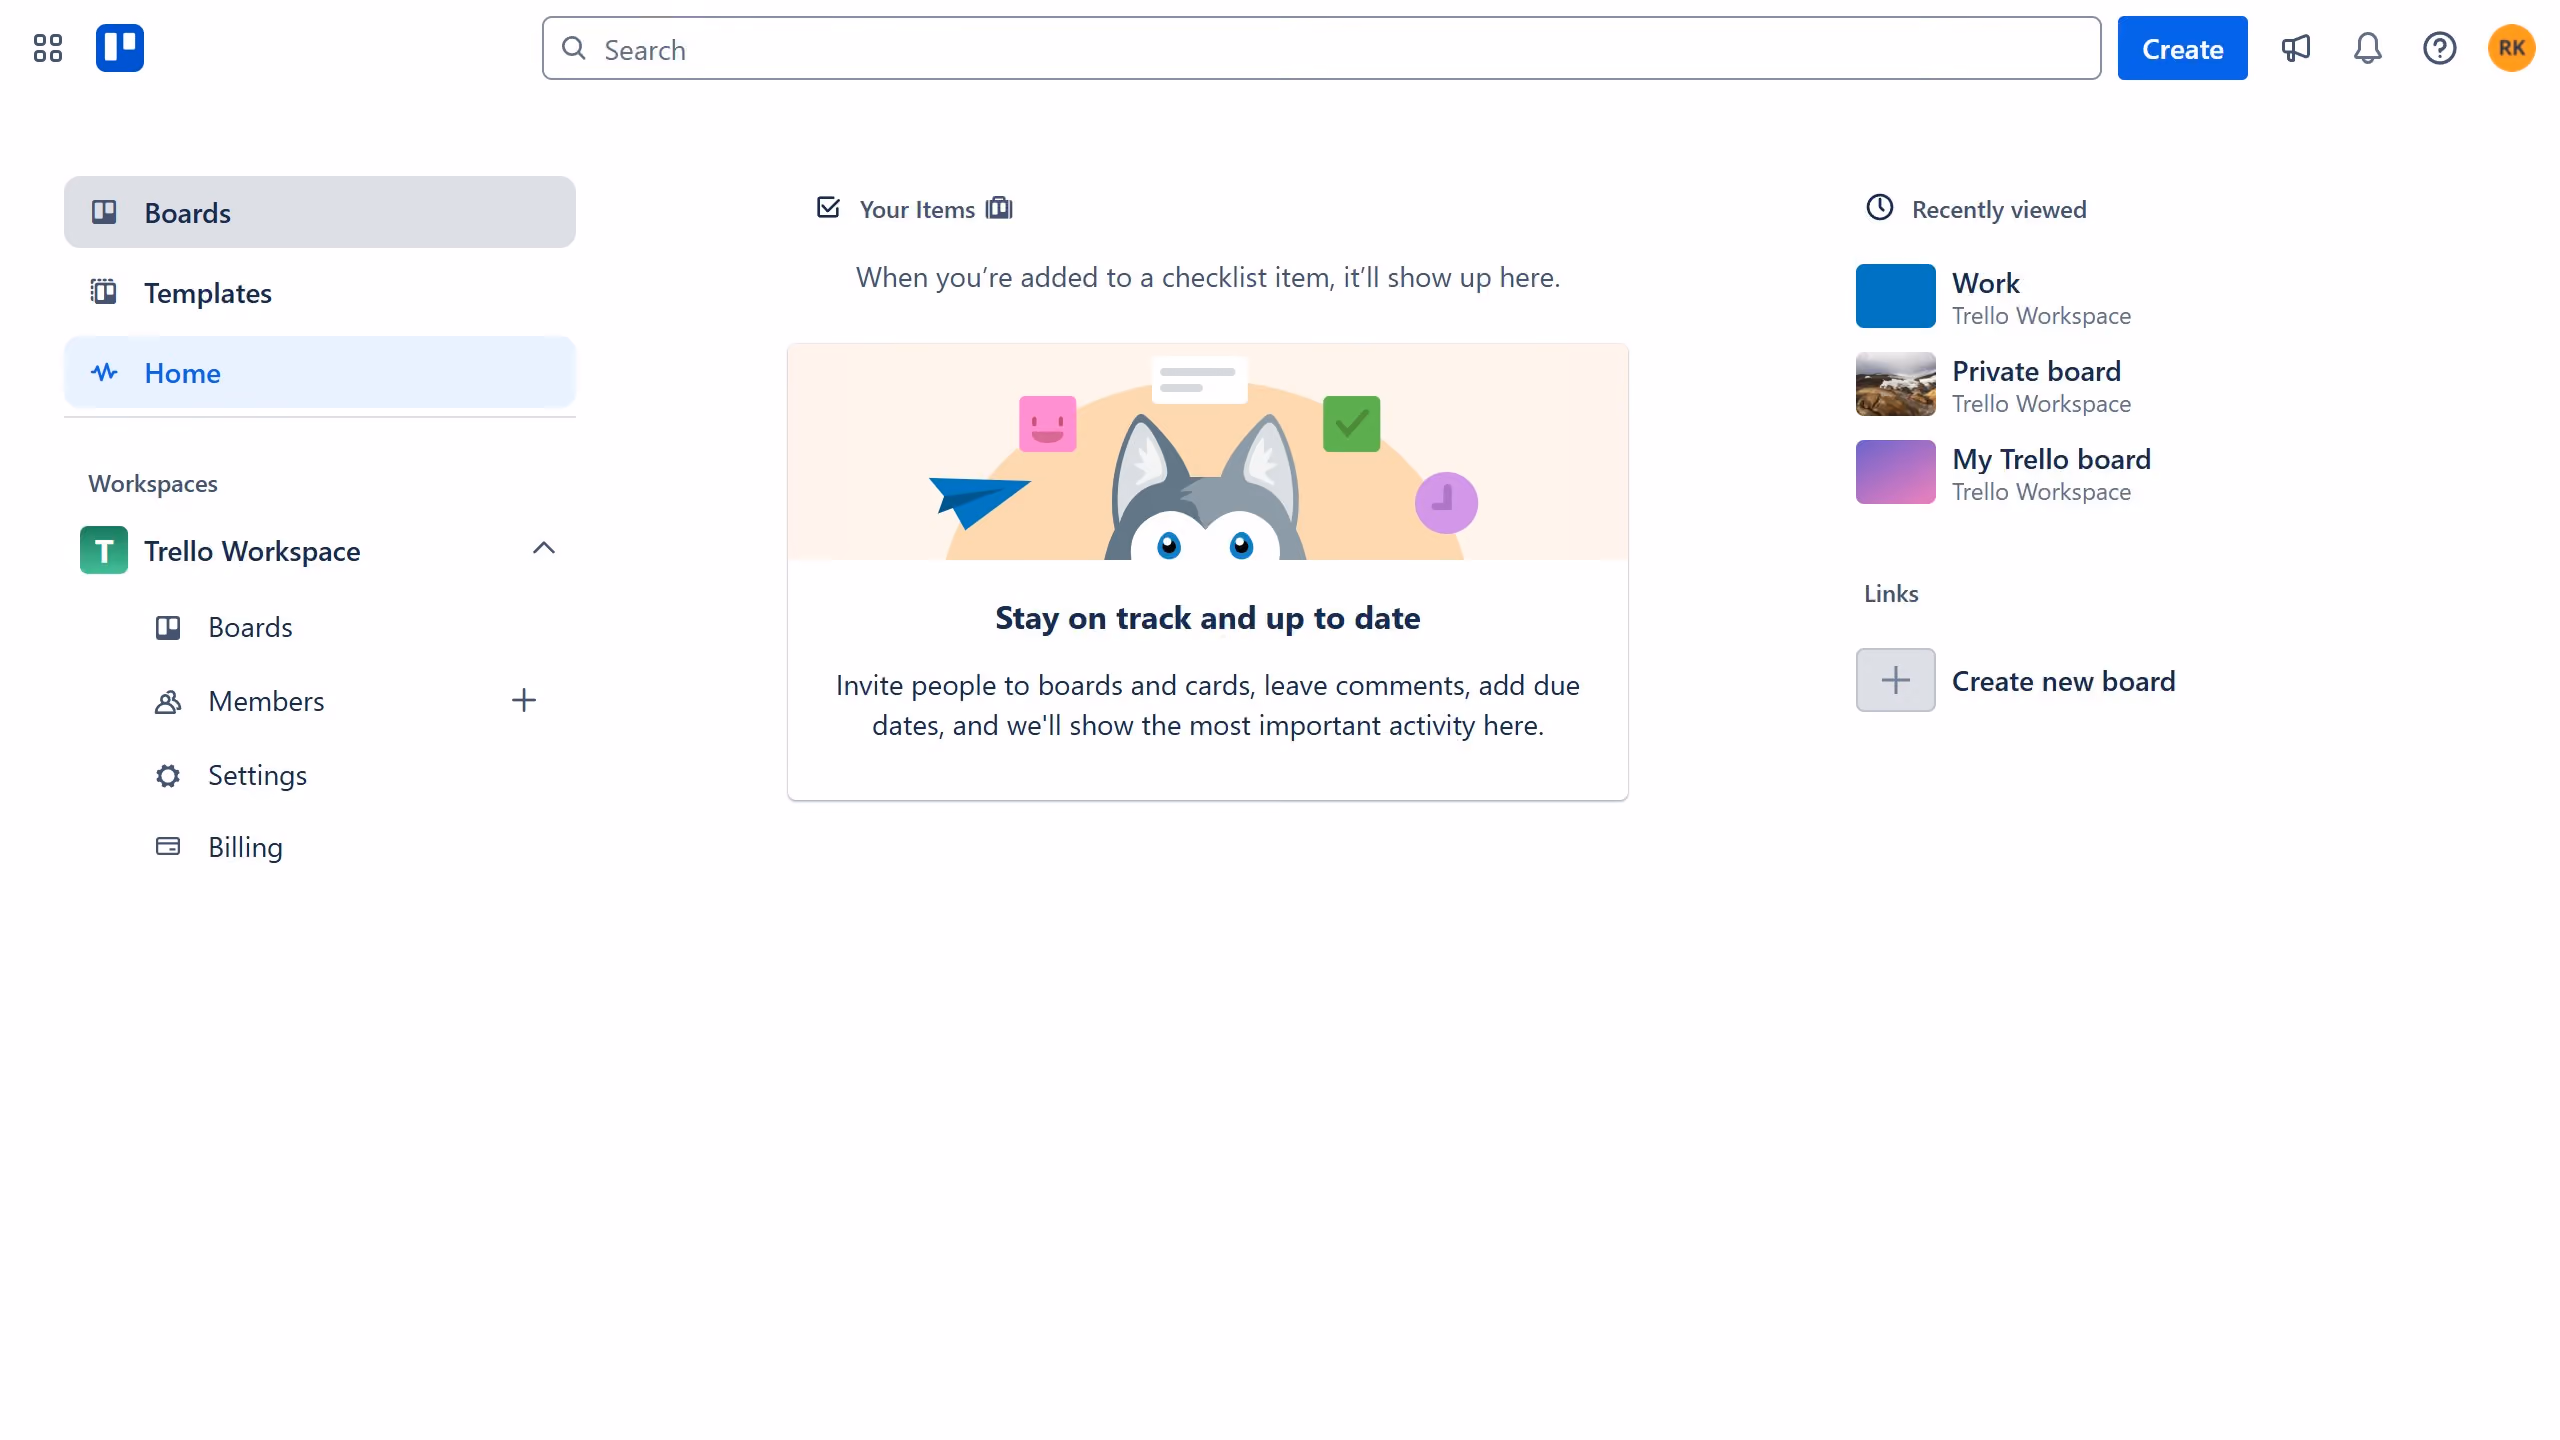Click the blue Create button
Image resolution: width=2560 pixels, height=1440 pixels.
coord(2182,48)
